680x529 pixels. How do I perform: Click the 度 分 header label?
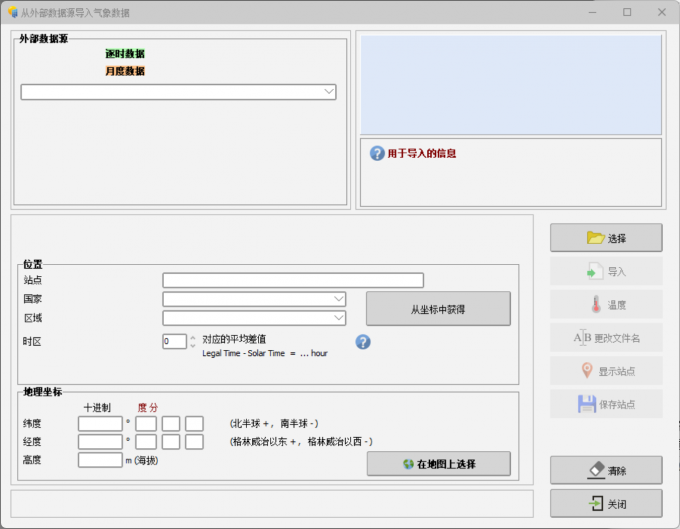[x=147, y=408]
